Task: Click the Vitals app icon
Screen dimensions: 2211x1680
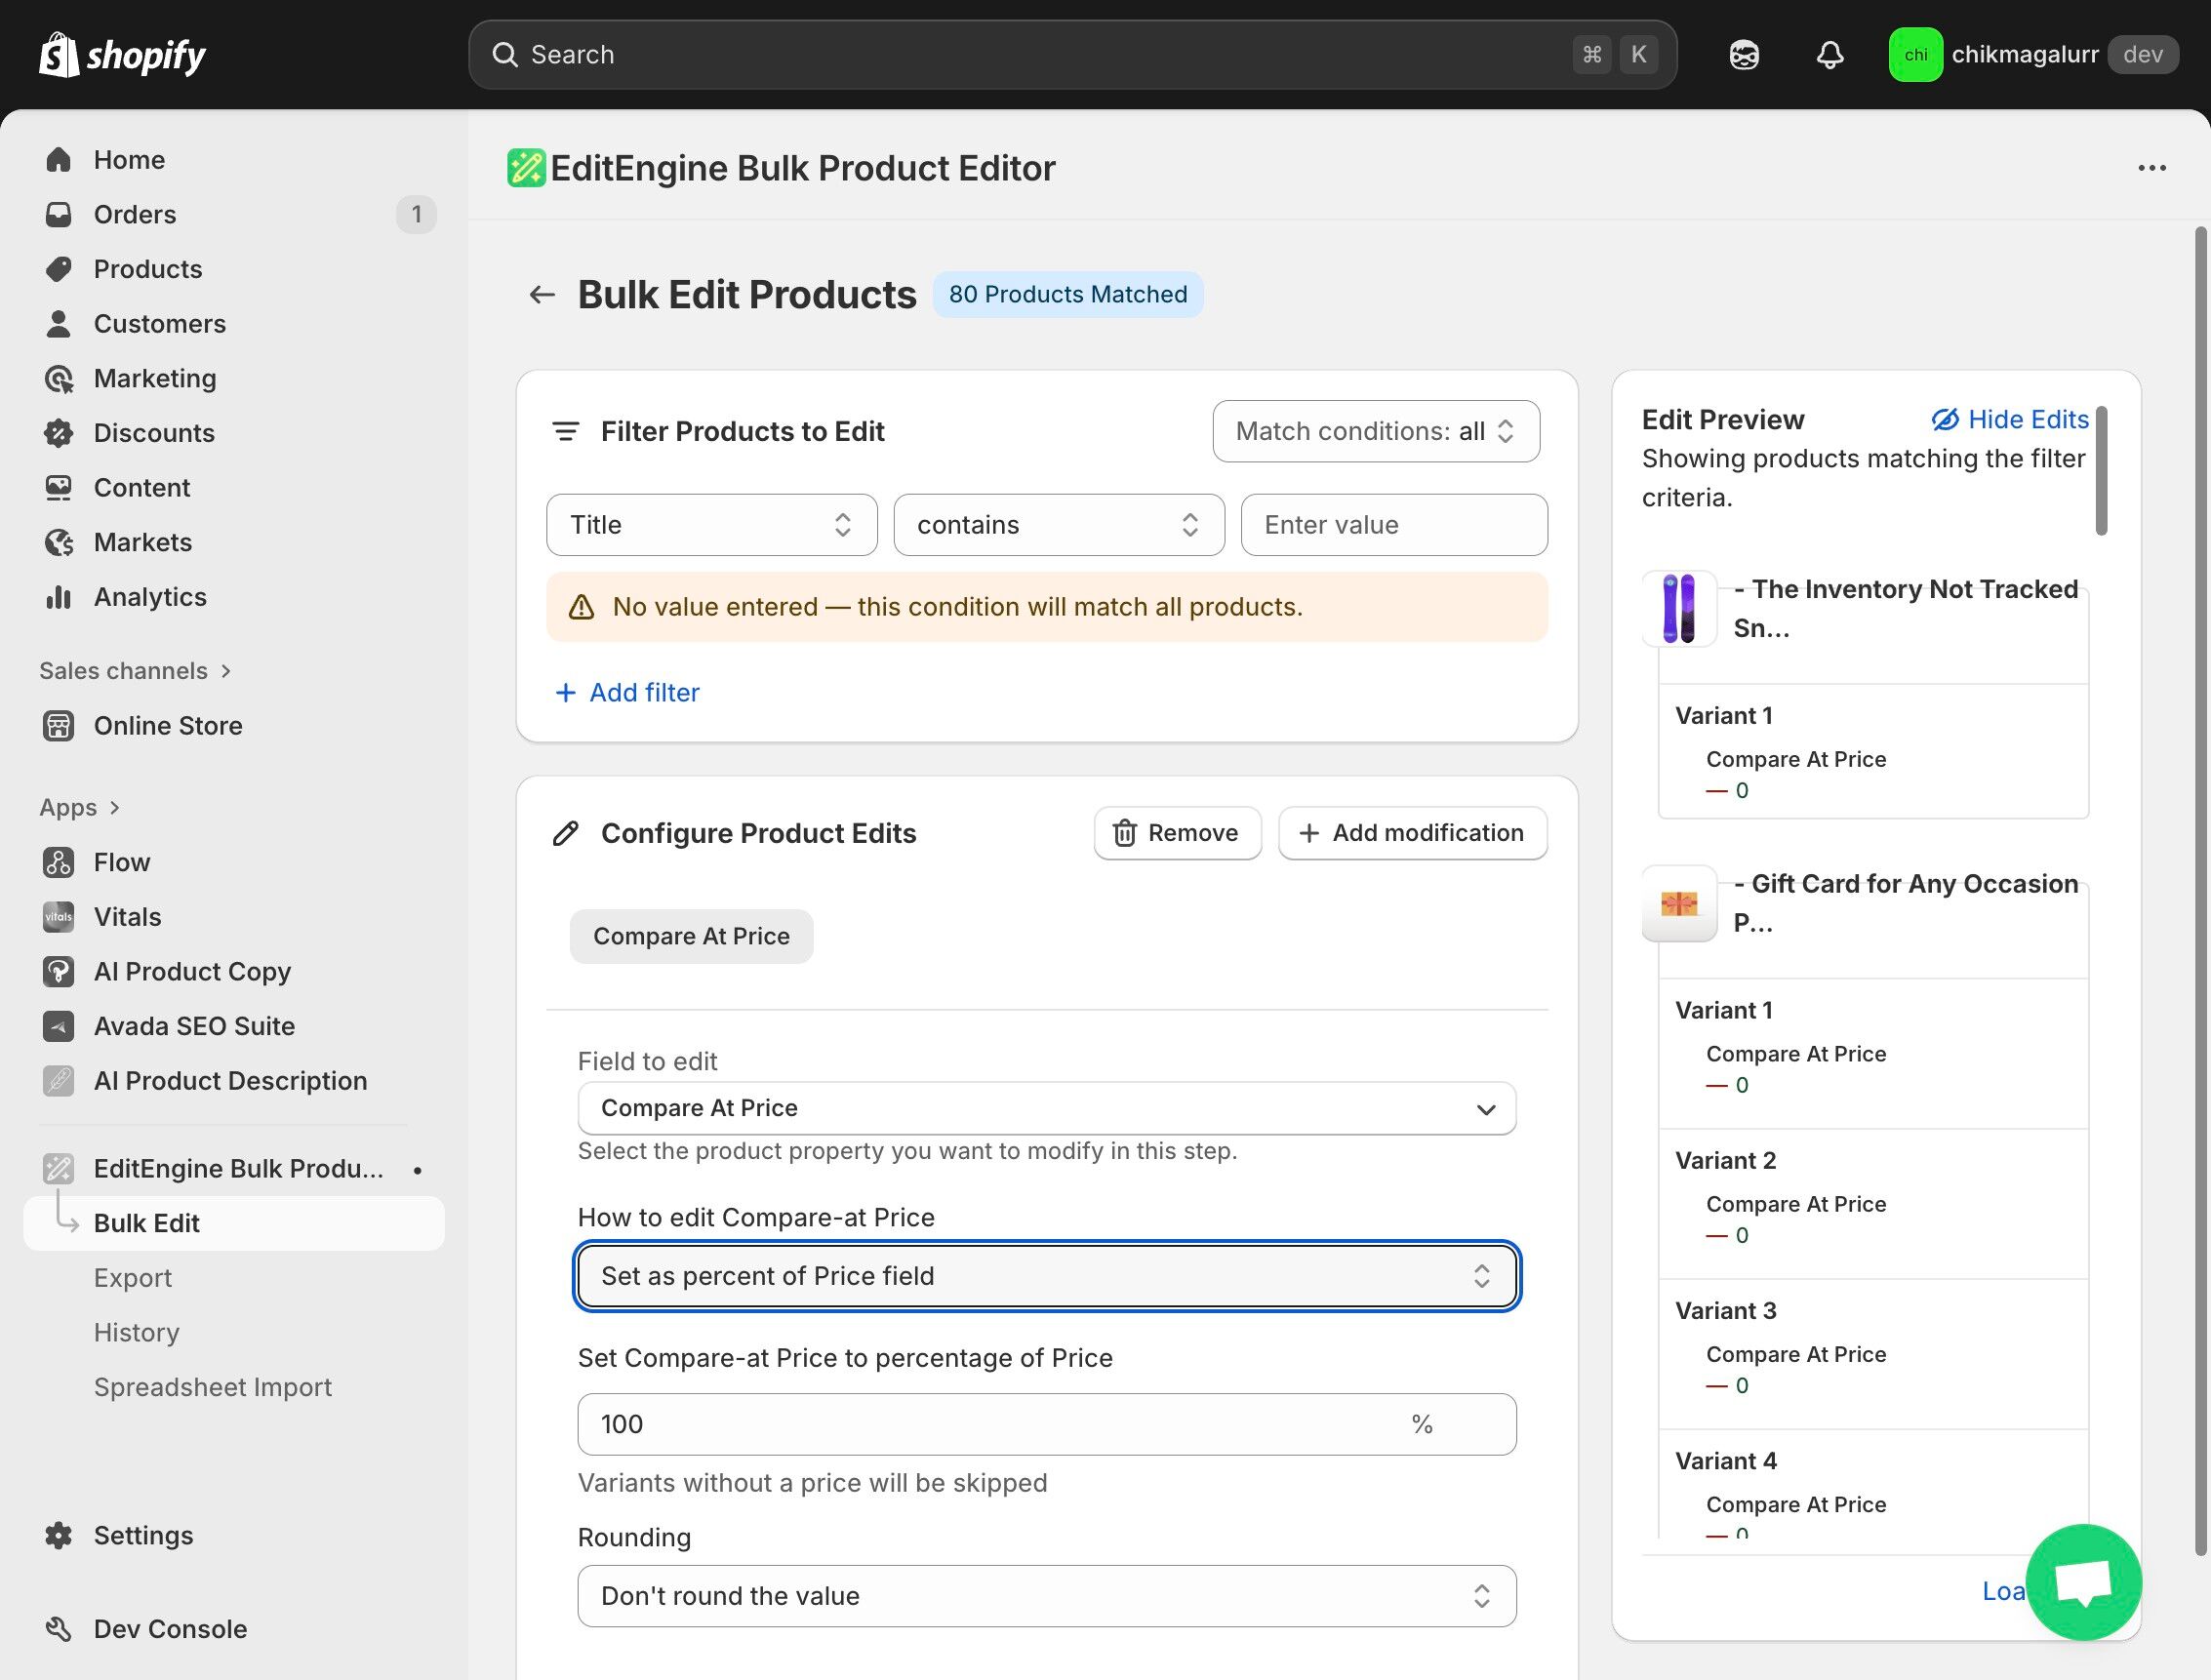Action: 58,917
